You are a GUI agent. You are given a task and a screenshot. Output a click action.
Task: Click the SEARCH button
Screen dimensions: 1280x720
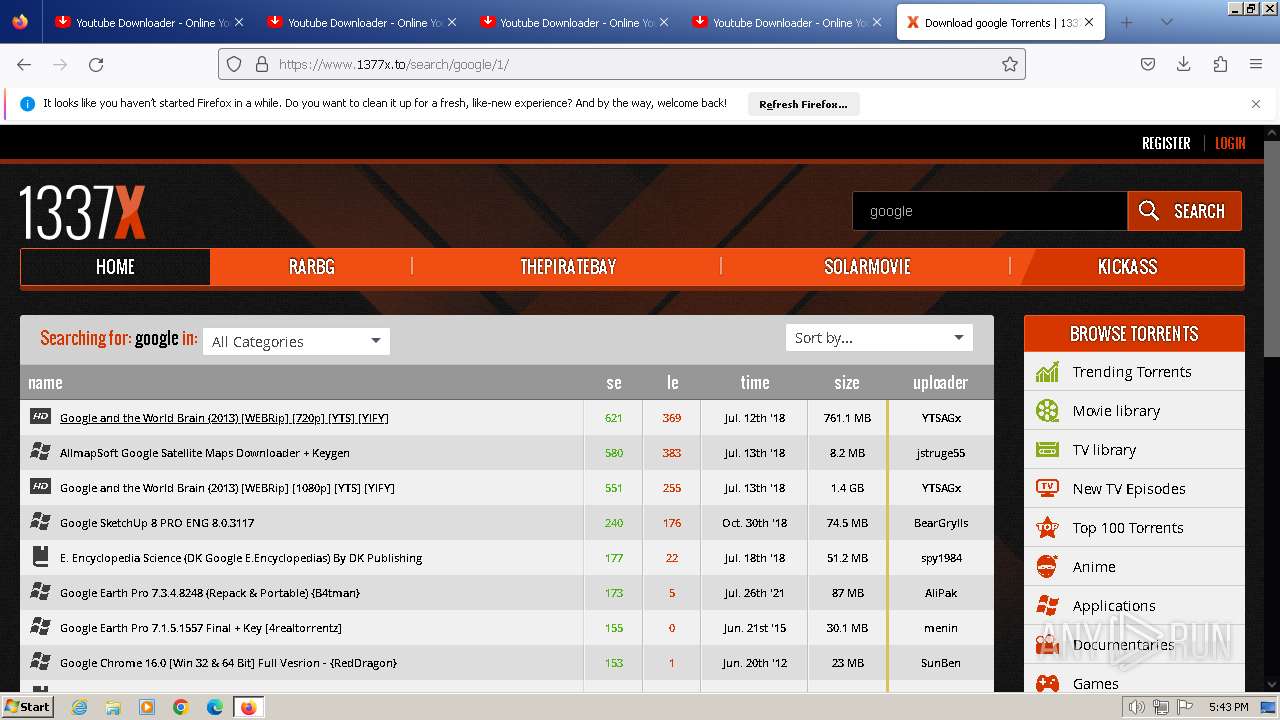(x=1184, y=211)
